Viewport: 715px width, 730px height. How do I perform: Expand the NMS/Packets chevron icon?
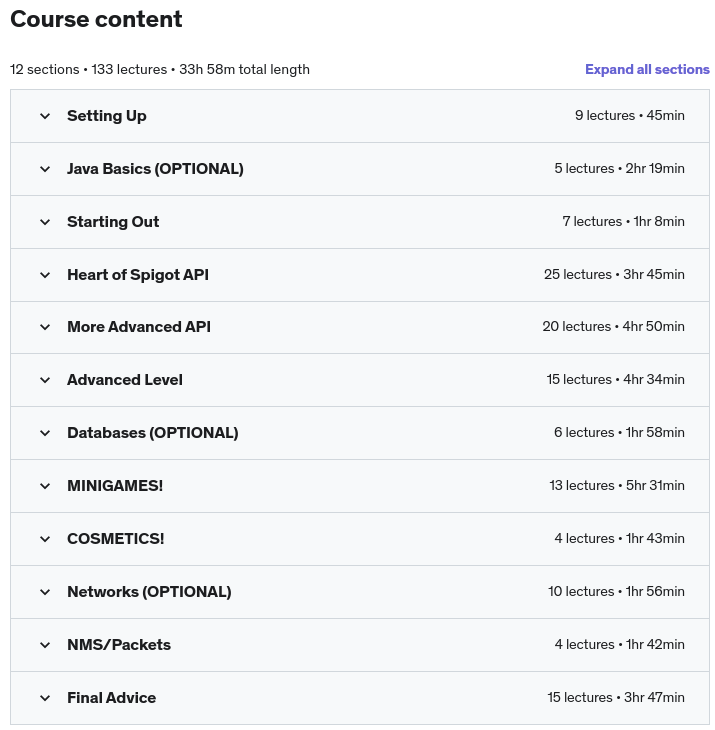(45, 645)
